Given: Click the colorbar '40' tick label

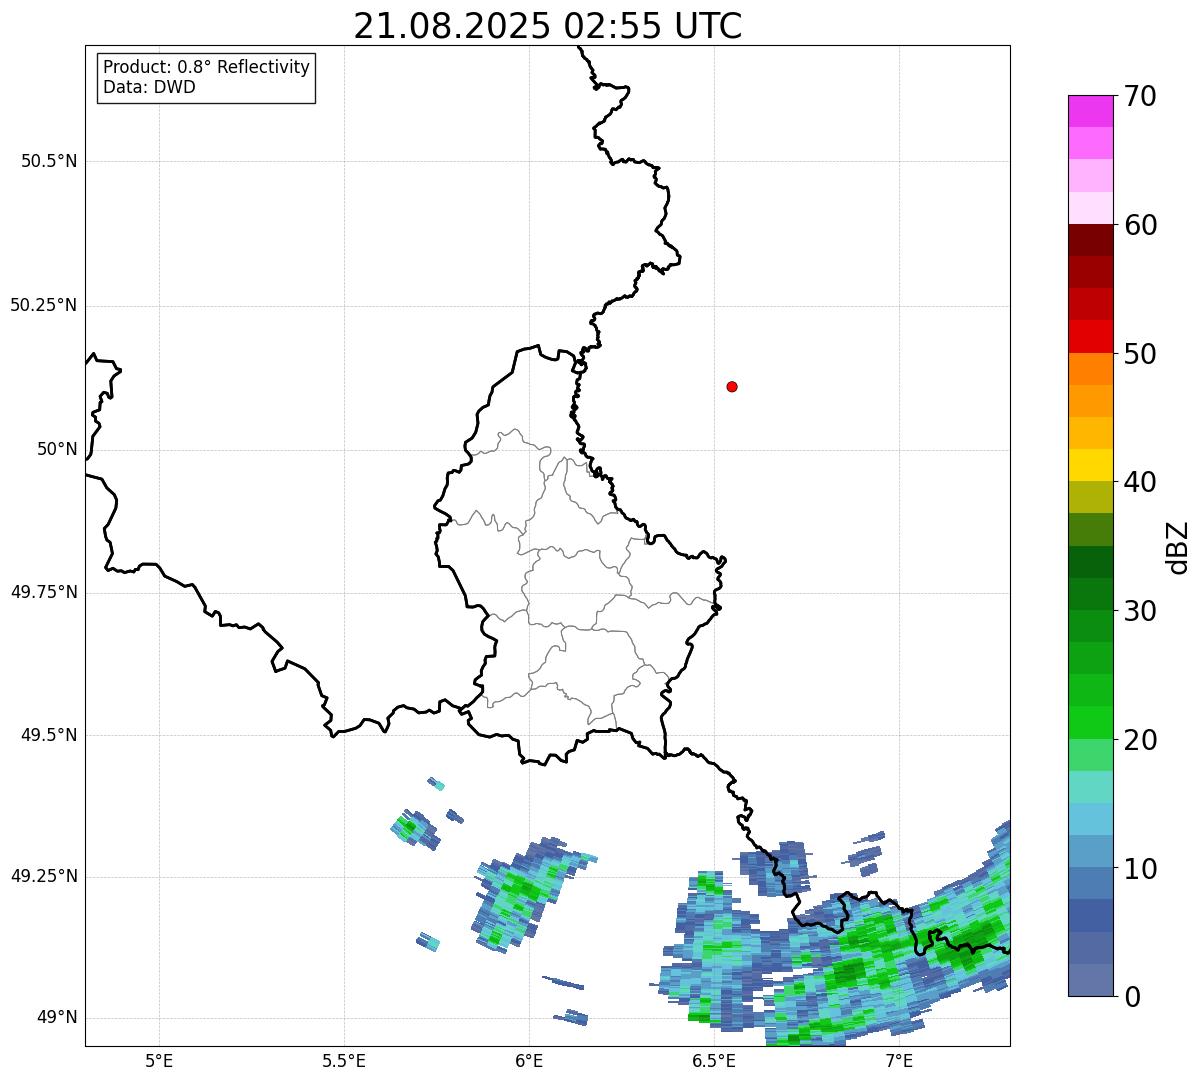Looking at the screenshot, I should pos(1140,482).
